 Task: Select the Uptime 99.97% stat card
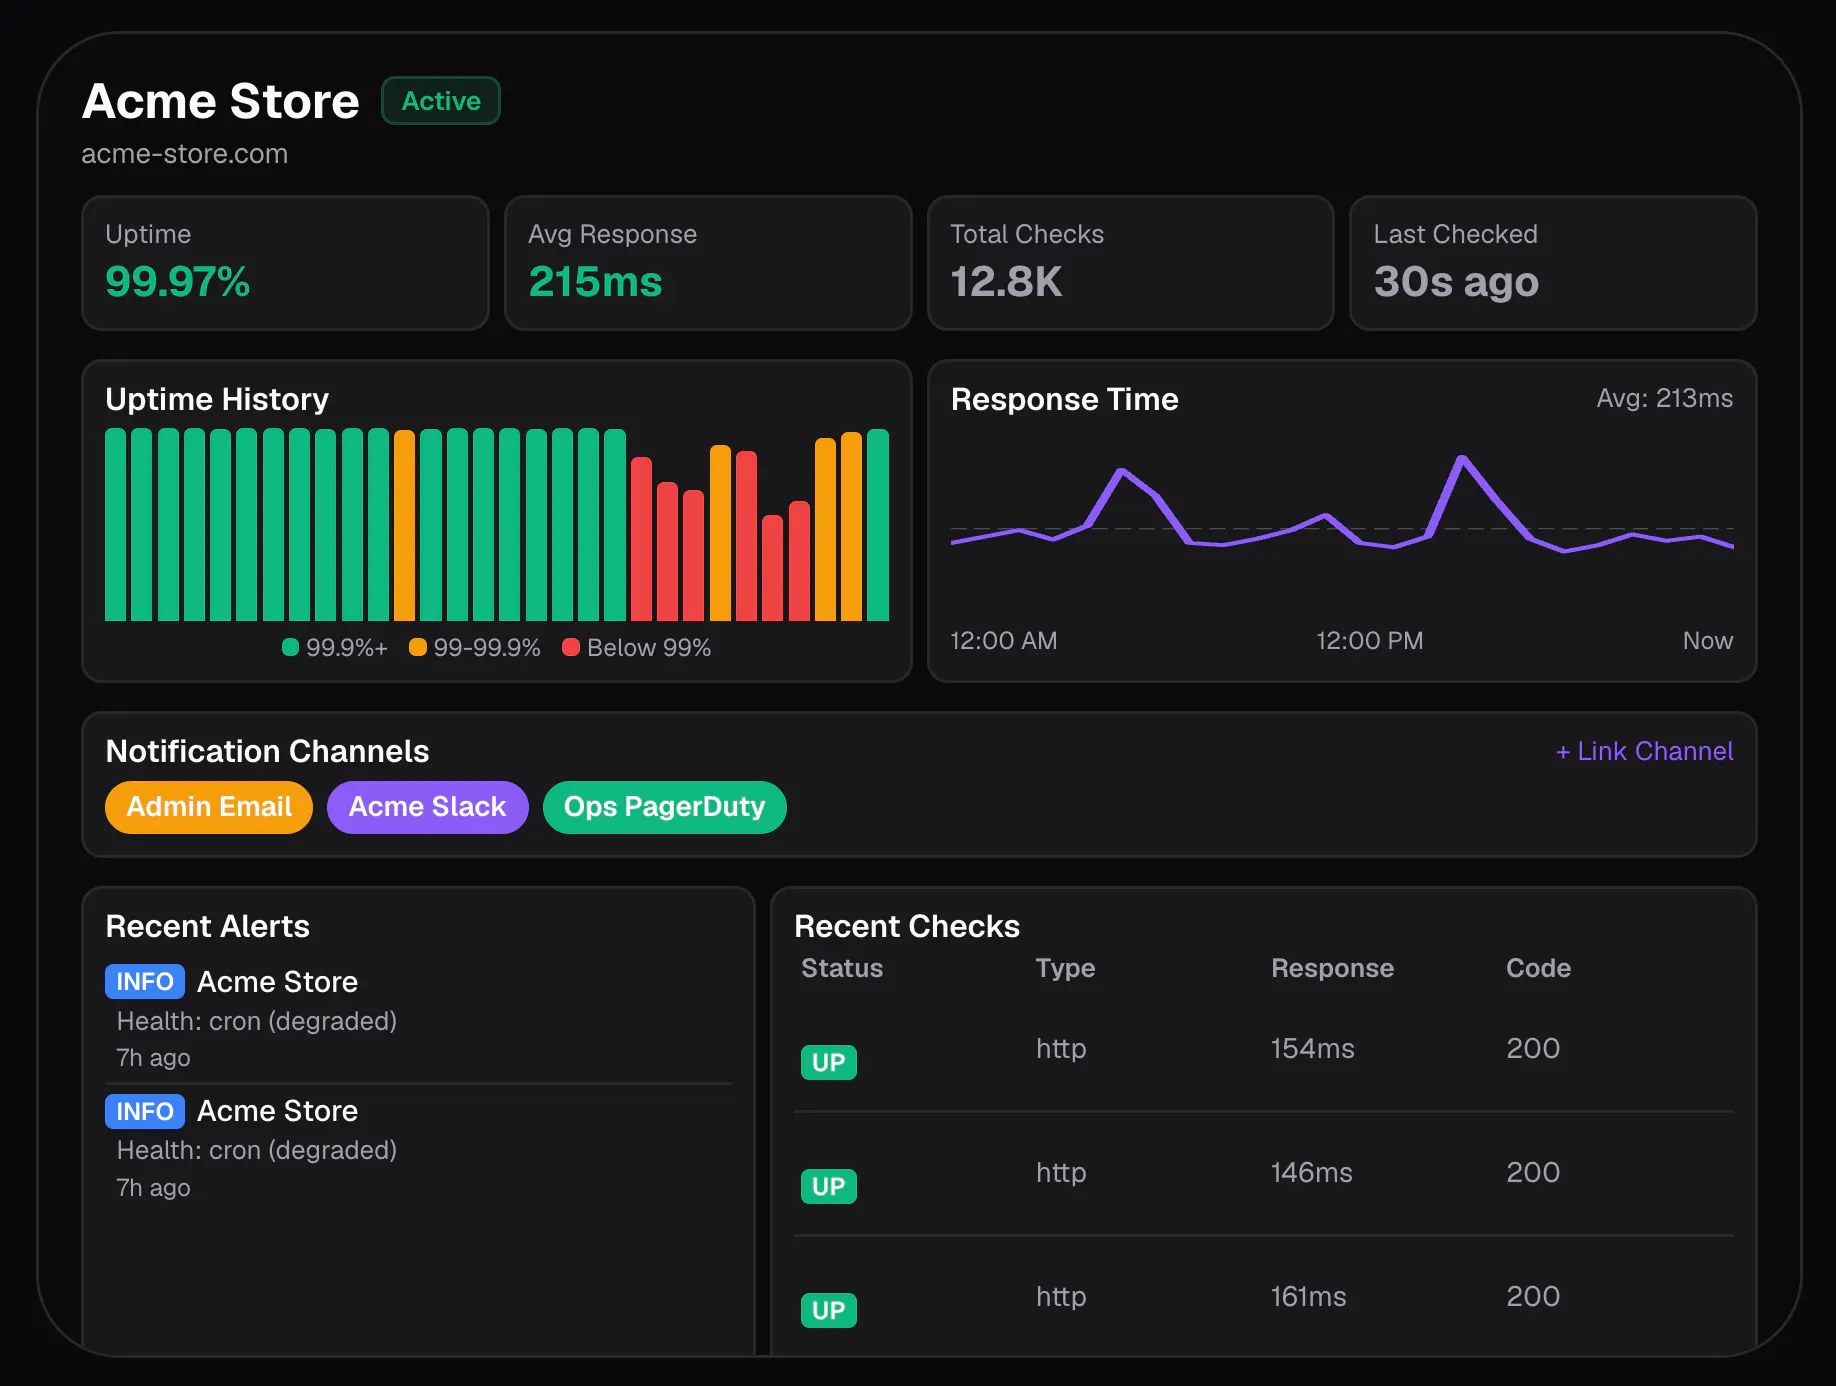coord(285,263)
